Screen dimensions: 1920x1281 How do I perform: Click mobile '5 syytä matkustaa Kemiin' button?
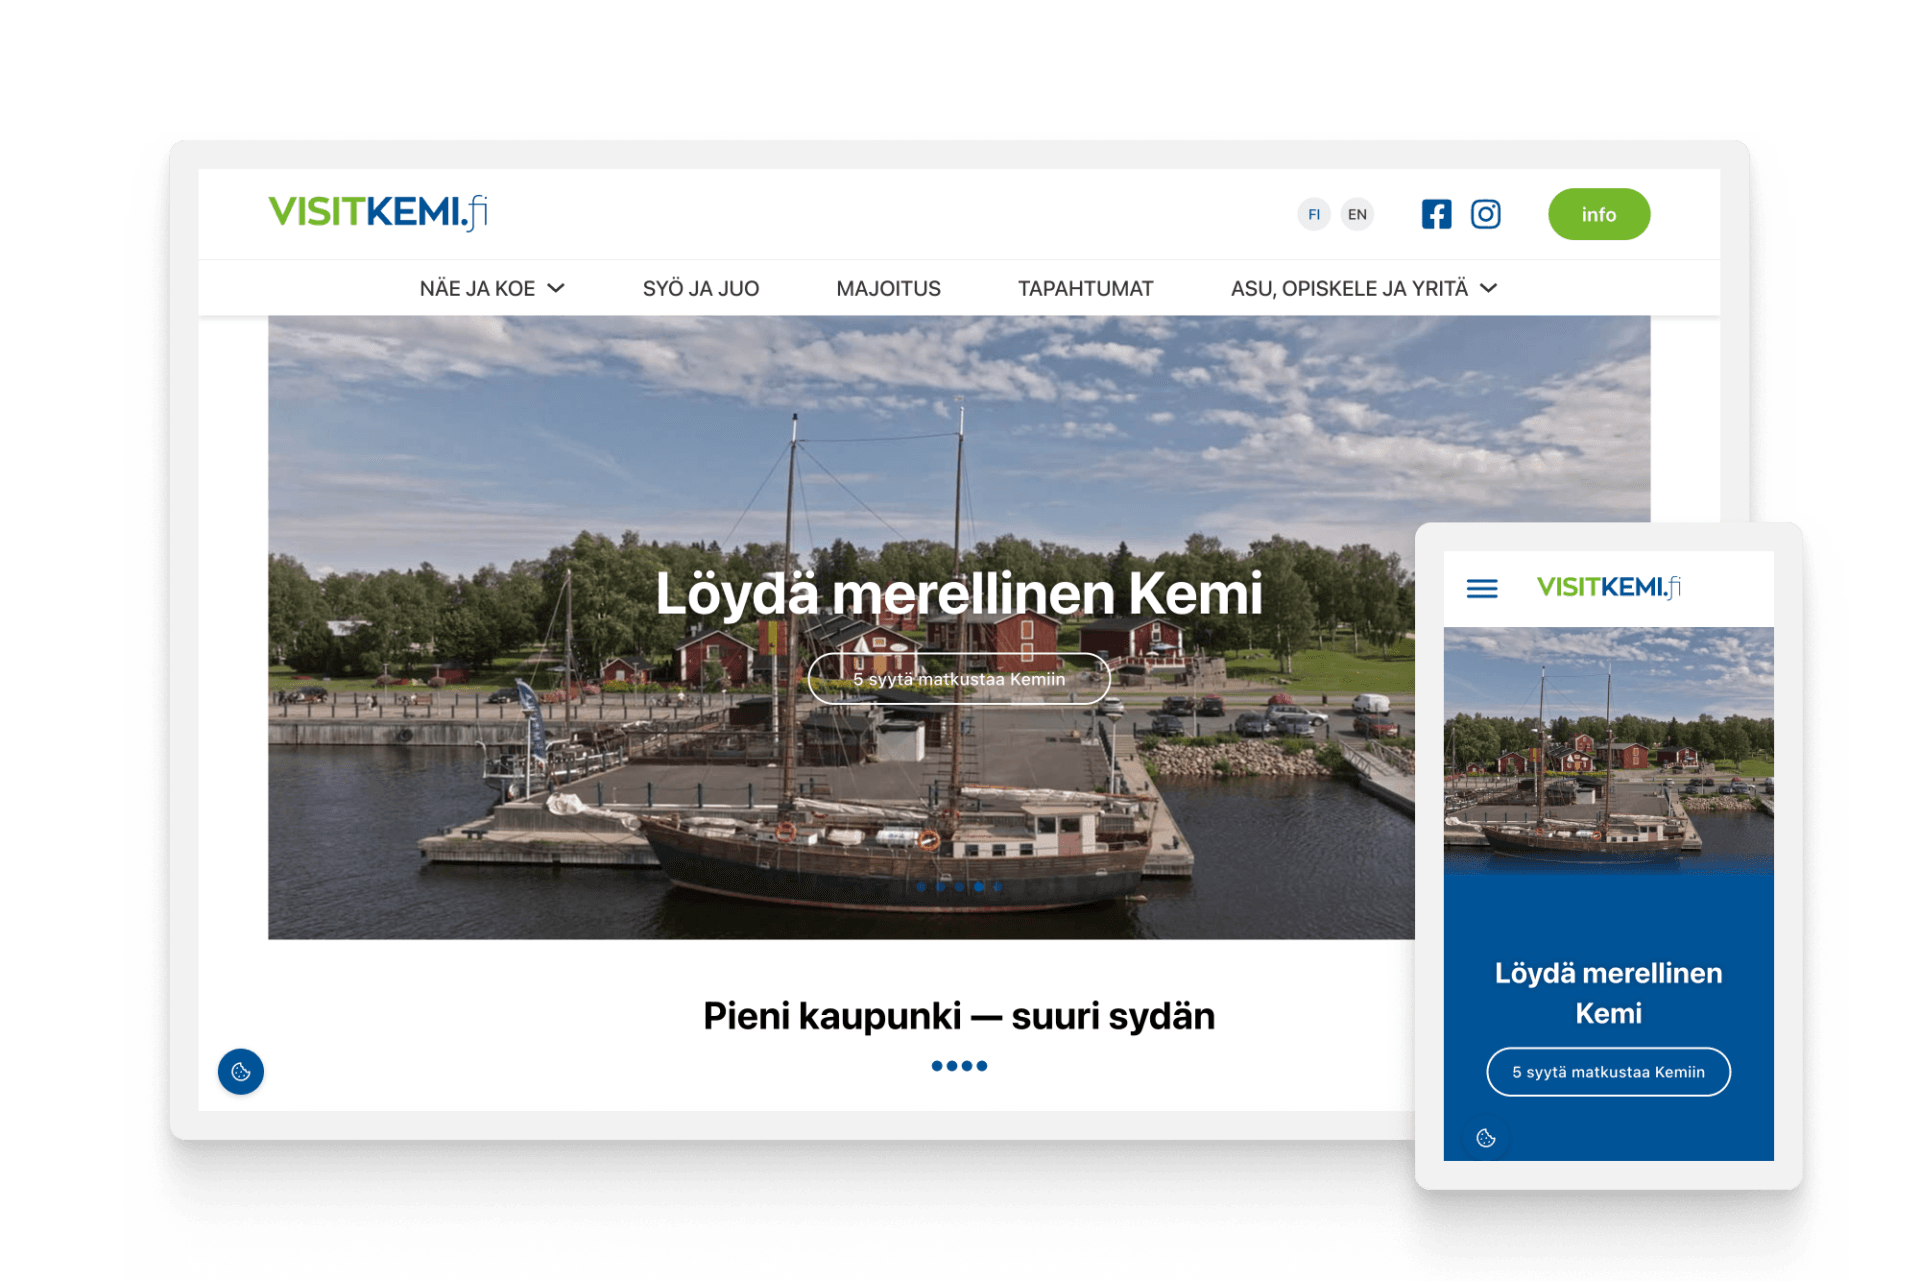(1608, 1072)
